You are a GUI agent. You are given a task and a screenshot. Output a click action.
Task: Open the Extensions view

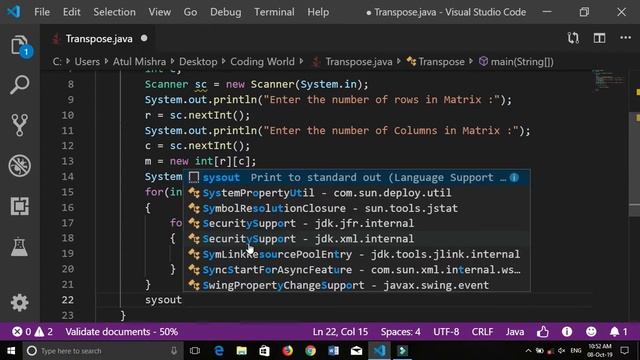tap(20, 206)
